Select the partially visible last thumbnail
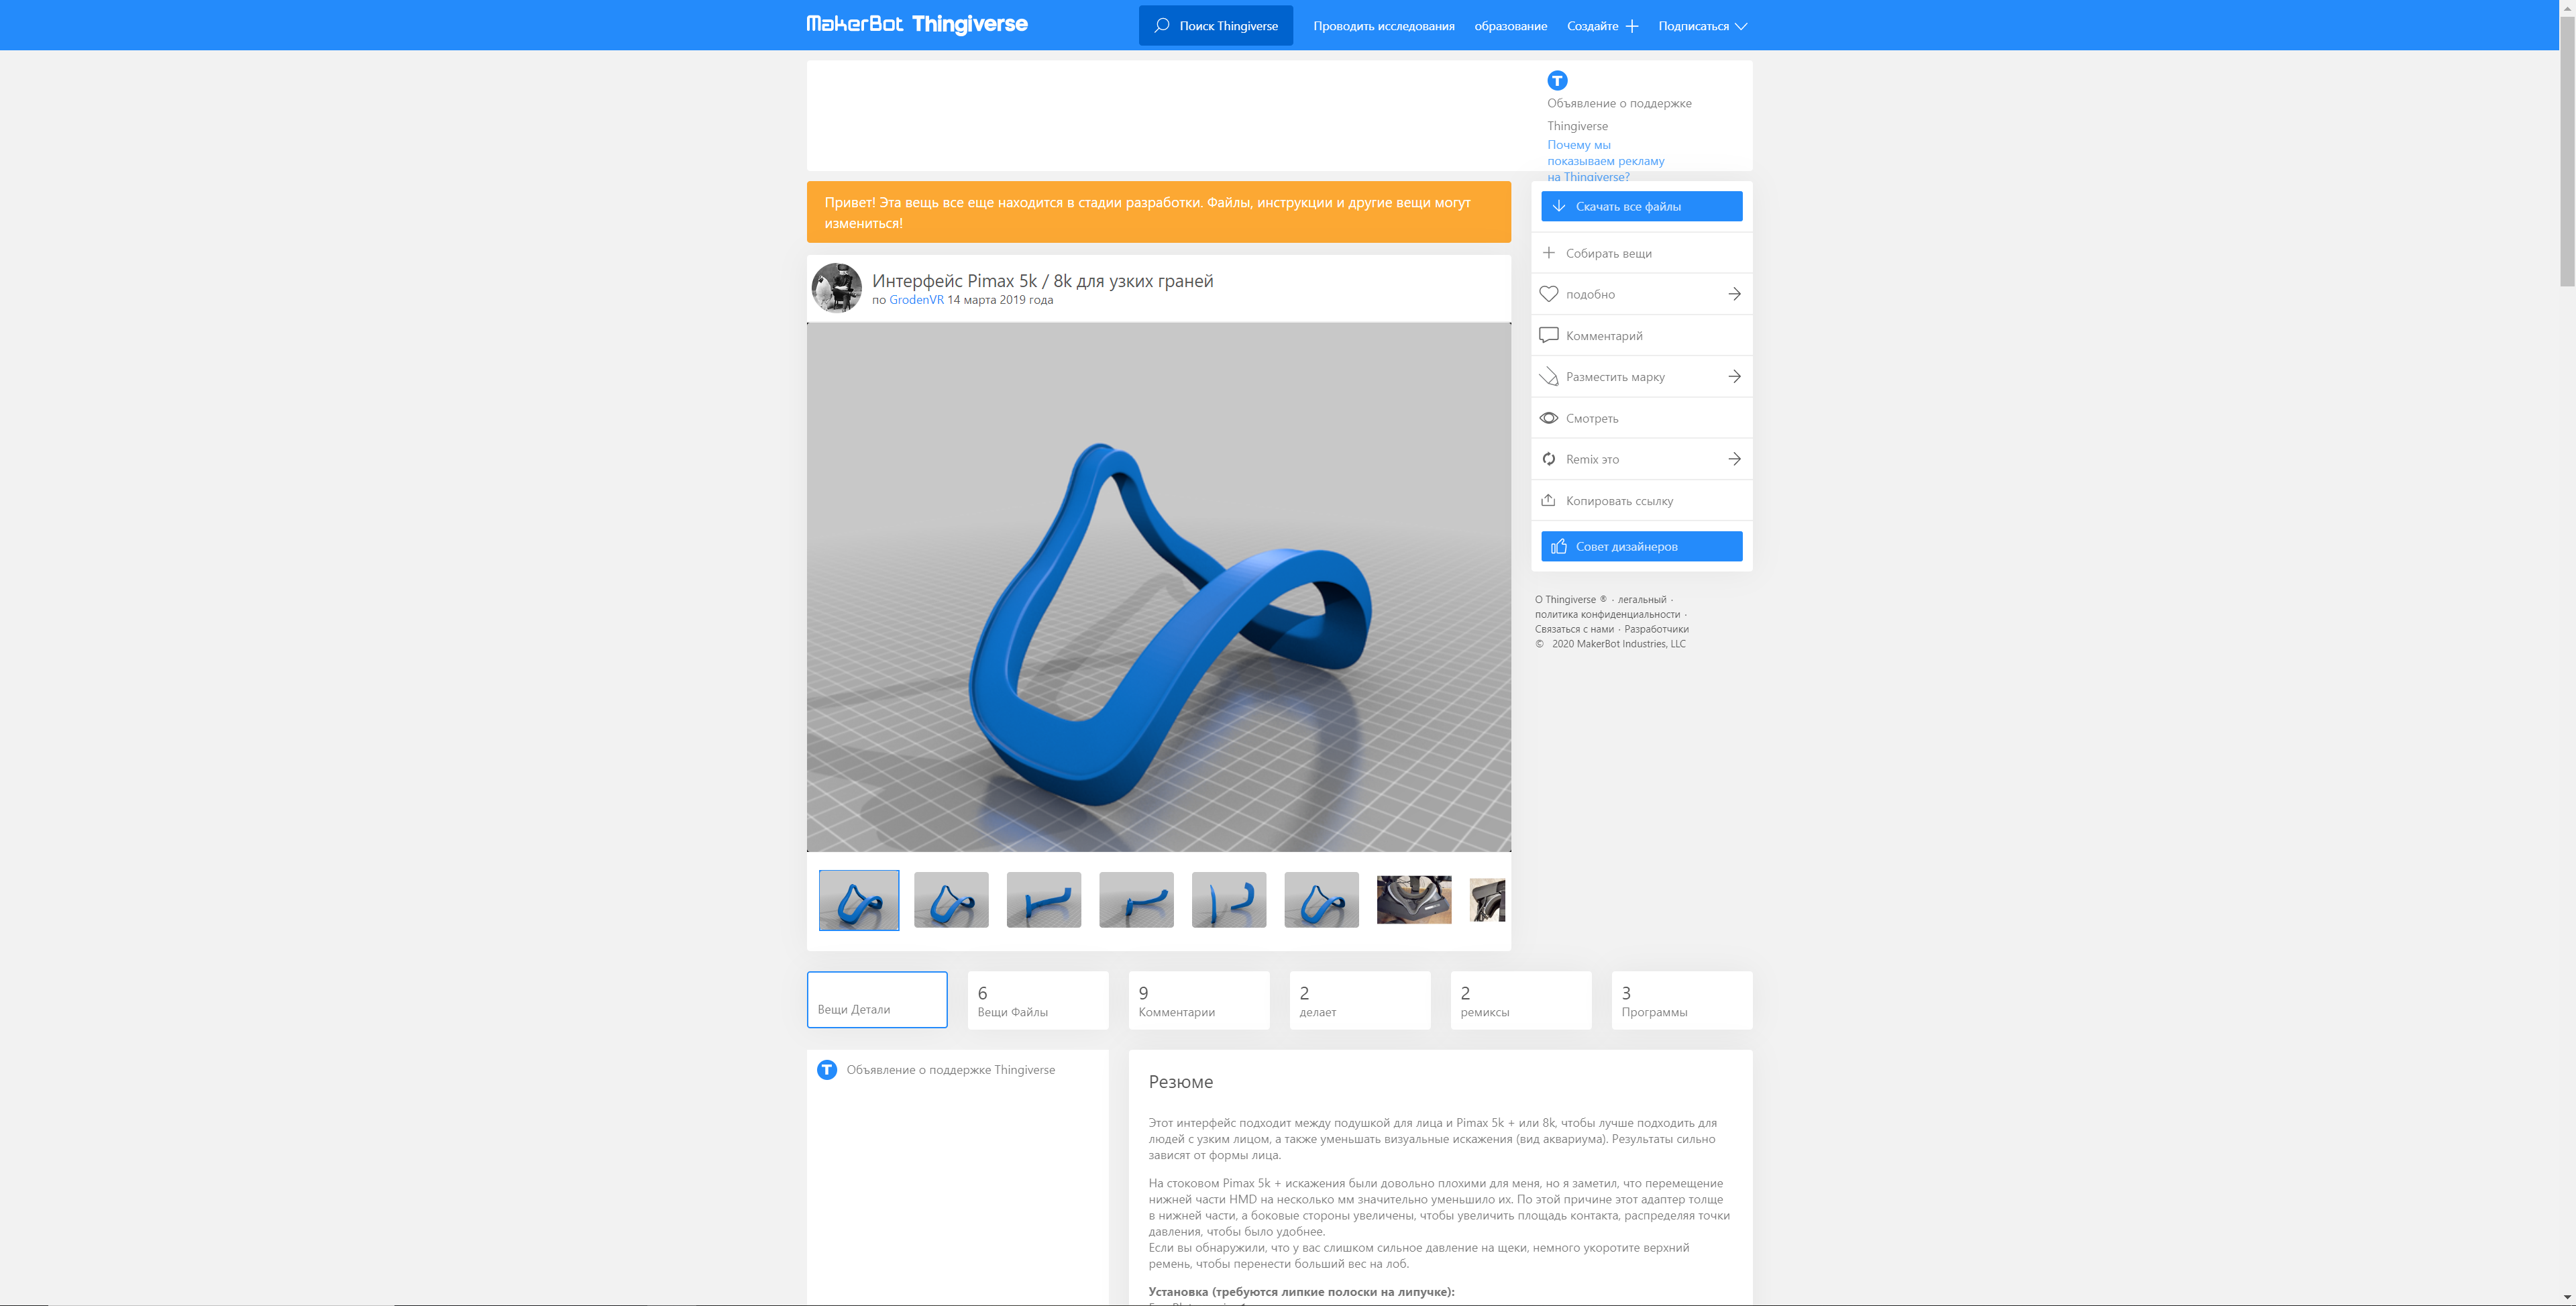 [x=1487, y=900]
